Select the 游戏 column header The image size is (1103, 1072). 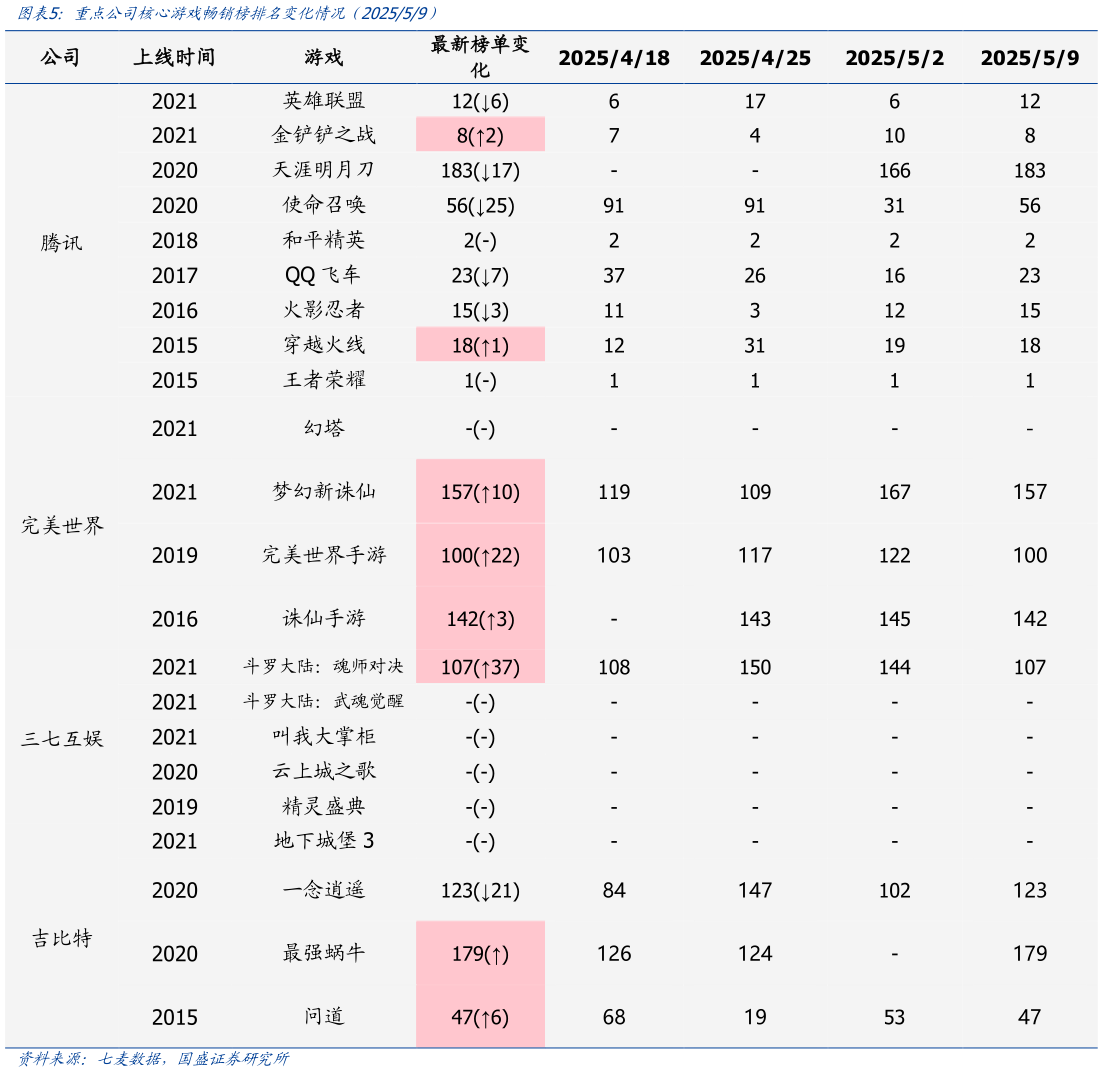(x=325, y=58)
